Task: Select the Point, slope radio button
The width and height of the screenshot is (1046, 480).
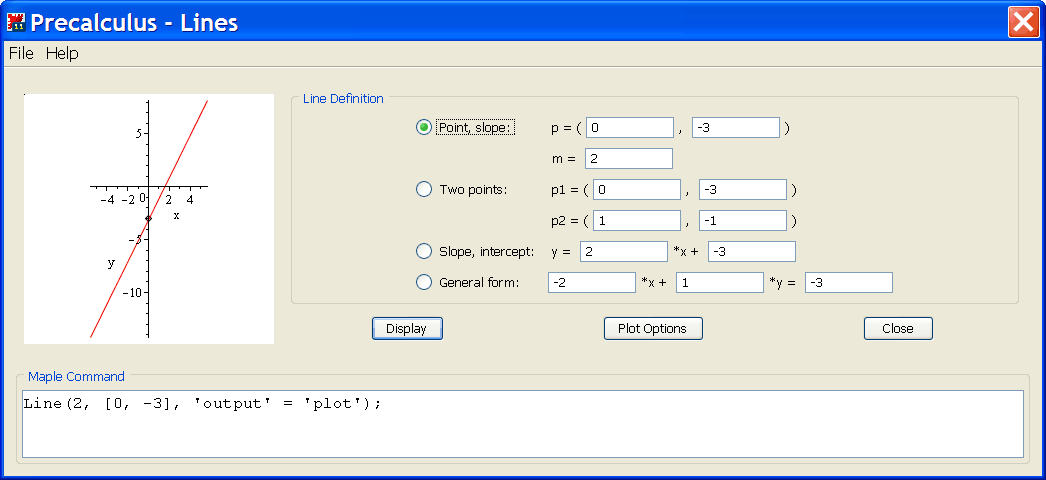Action: click(424, 127)
